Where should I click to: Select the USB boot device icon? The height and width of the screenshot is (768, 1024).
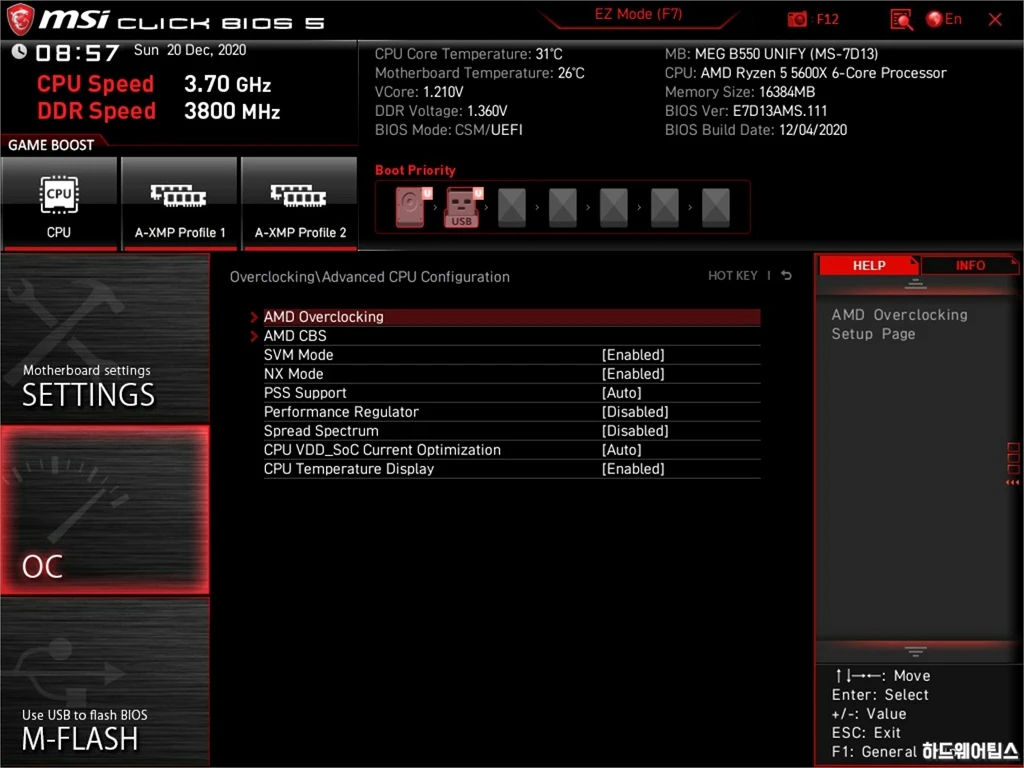[x=463, y=207]
